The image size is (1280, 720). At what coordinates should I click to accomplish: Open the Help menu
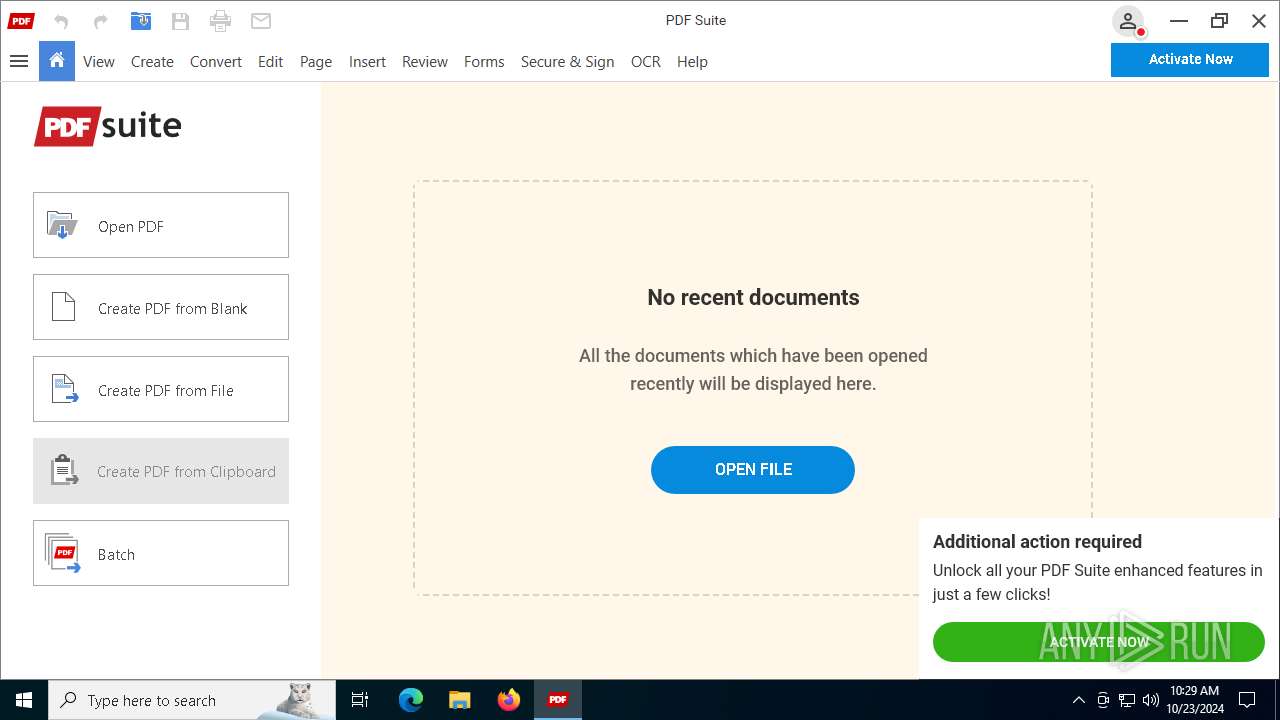click(x=692, y=61)
